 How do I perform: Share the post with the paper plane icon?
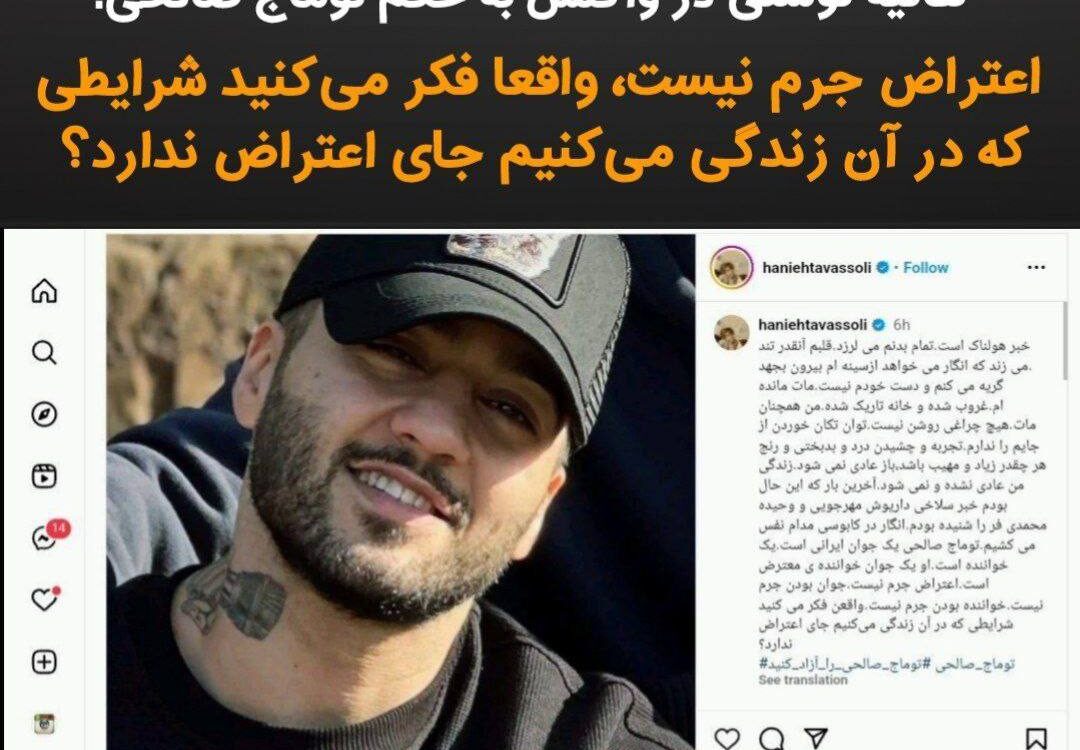[x=816, y=738]
